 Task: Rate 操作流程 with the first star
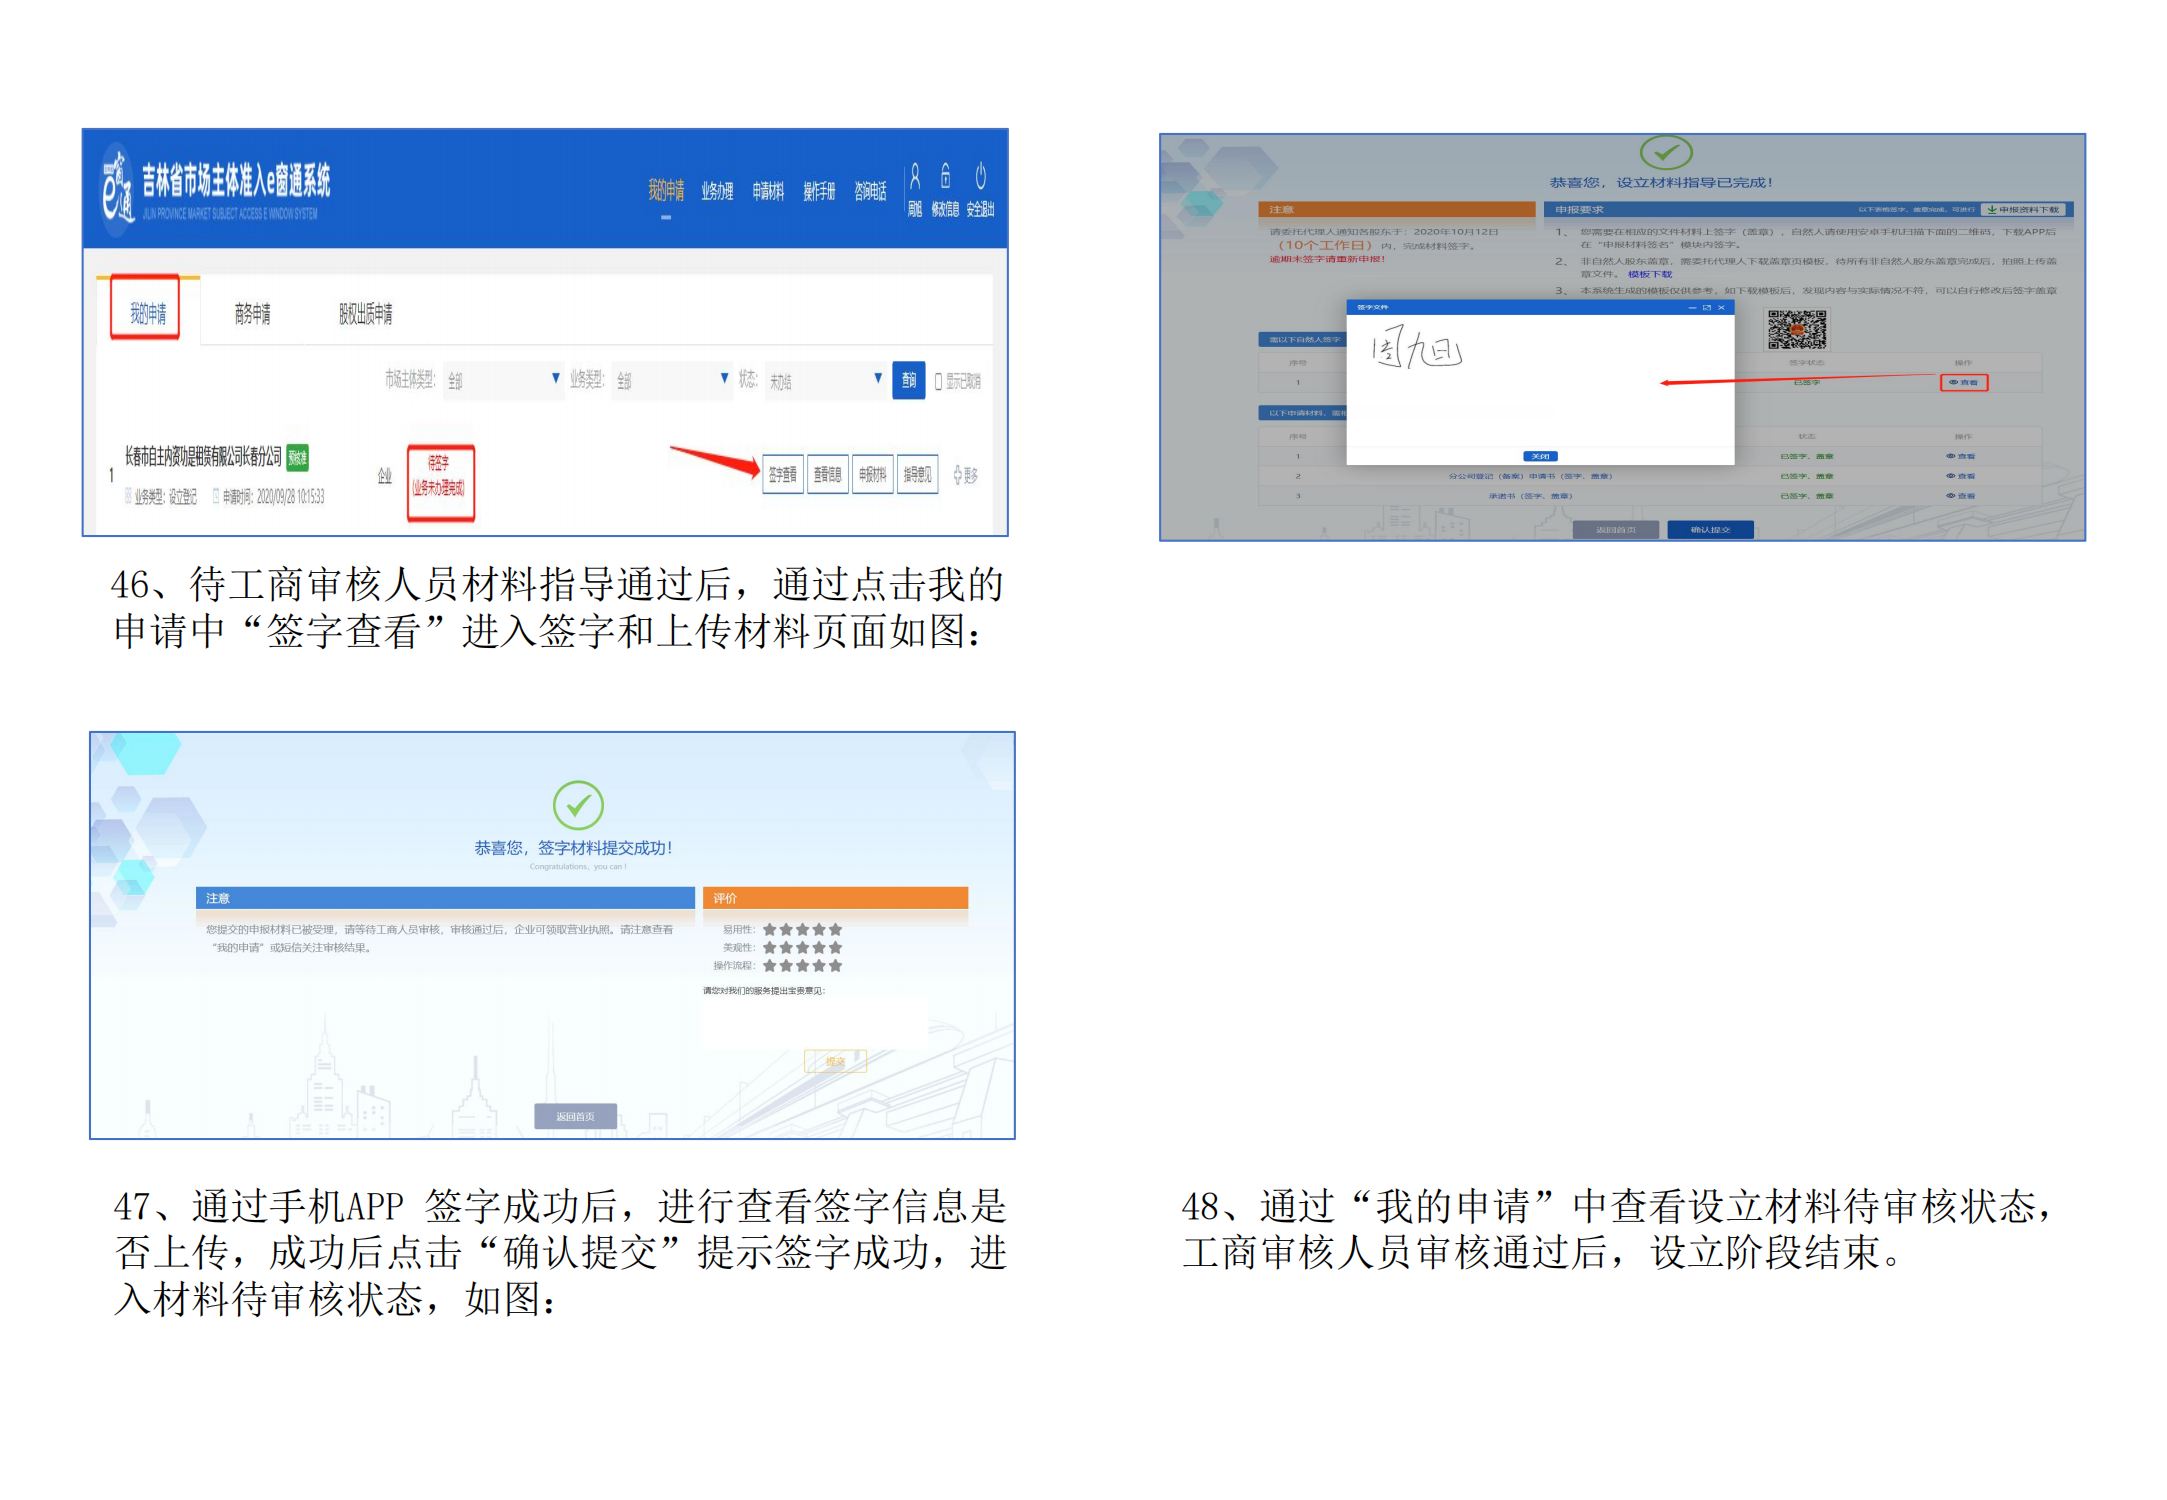770,966
